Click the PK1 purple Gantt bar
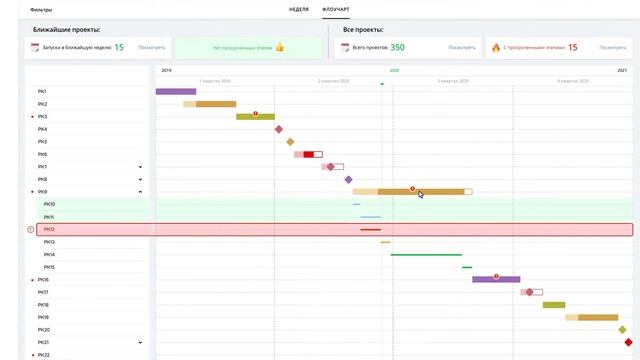 [x=176, y=91]
